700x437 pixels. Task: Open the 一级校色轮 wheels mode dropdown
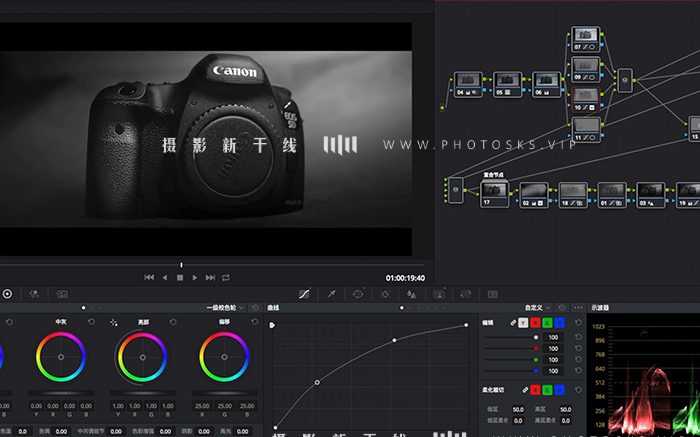pos(225,308)
